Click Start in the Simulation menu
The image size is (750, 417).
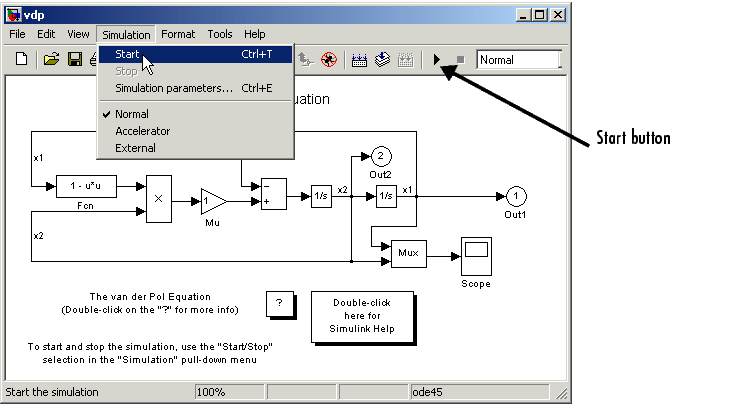(127, 55)
